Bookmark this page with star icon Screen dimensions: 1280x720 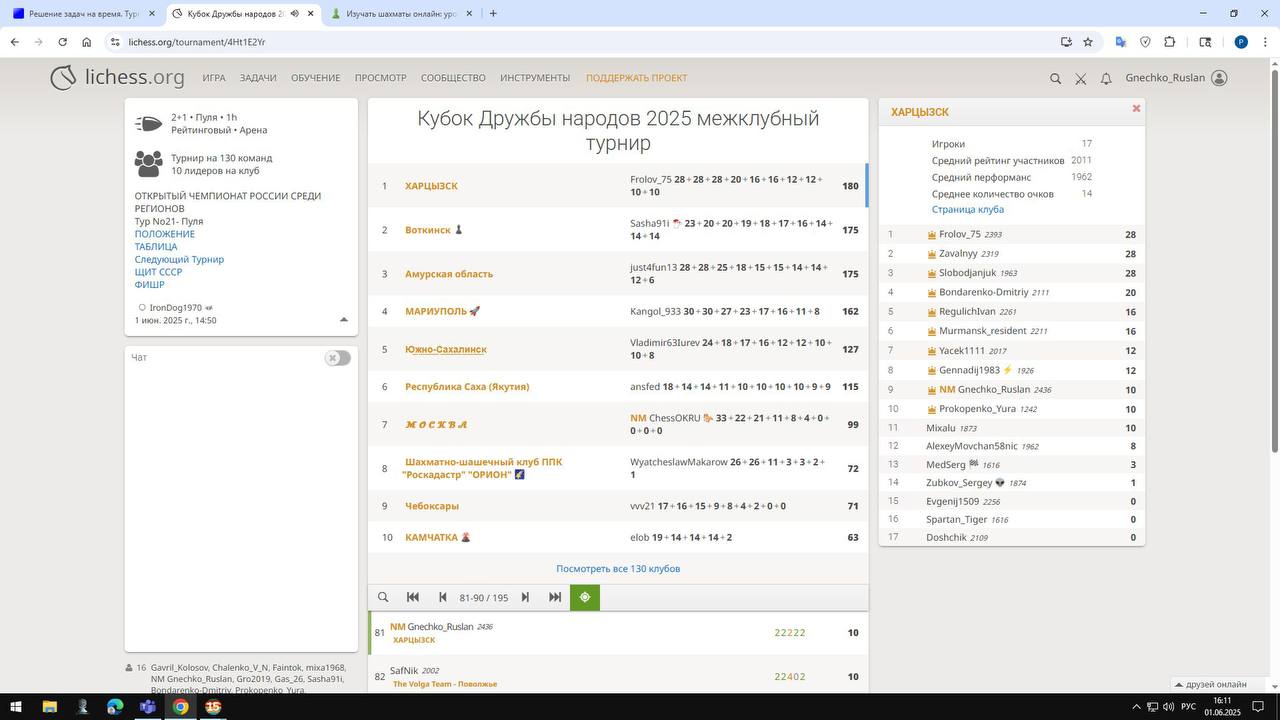(x=1088, y=42)
